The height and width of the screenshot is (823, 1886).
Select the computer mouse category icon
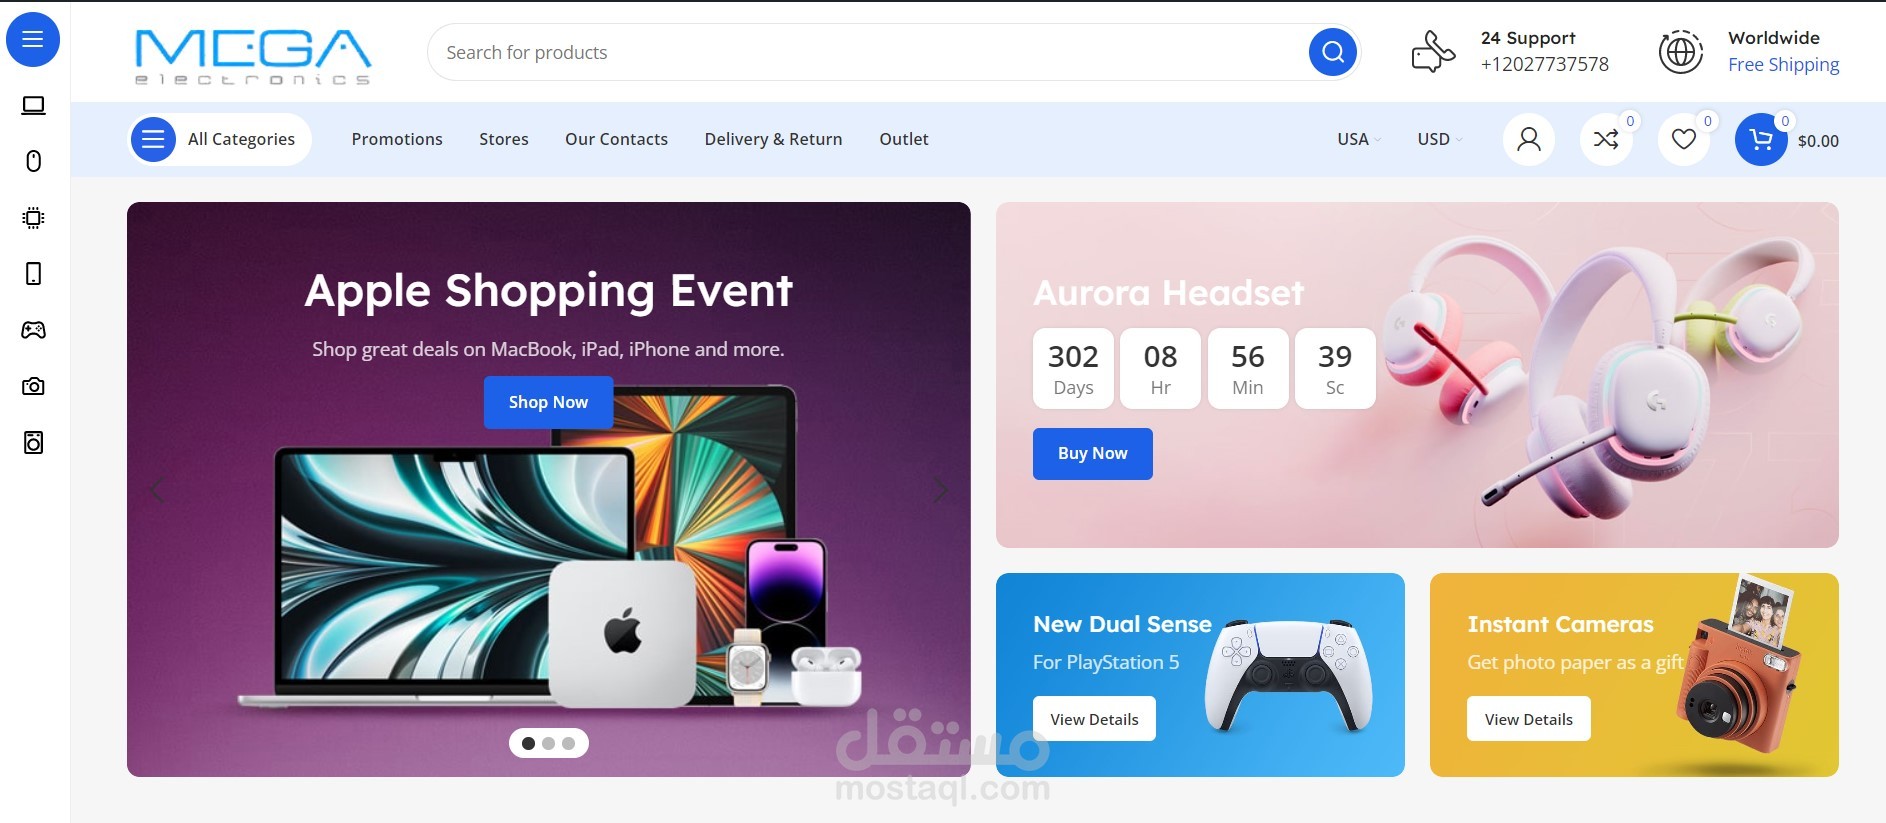point(33,161)
